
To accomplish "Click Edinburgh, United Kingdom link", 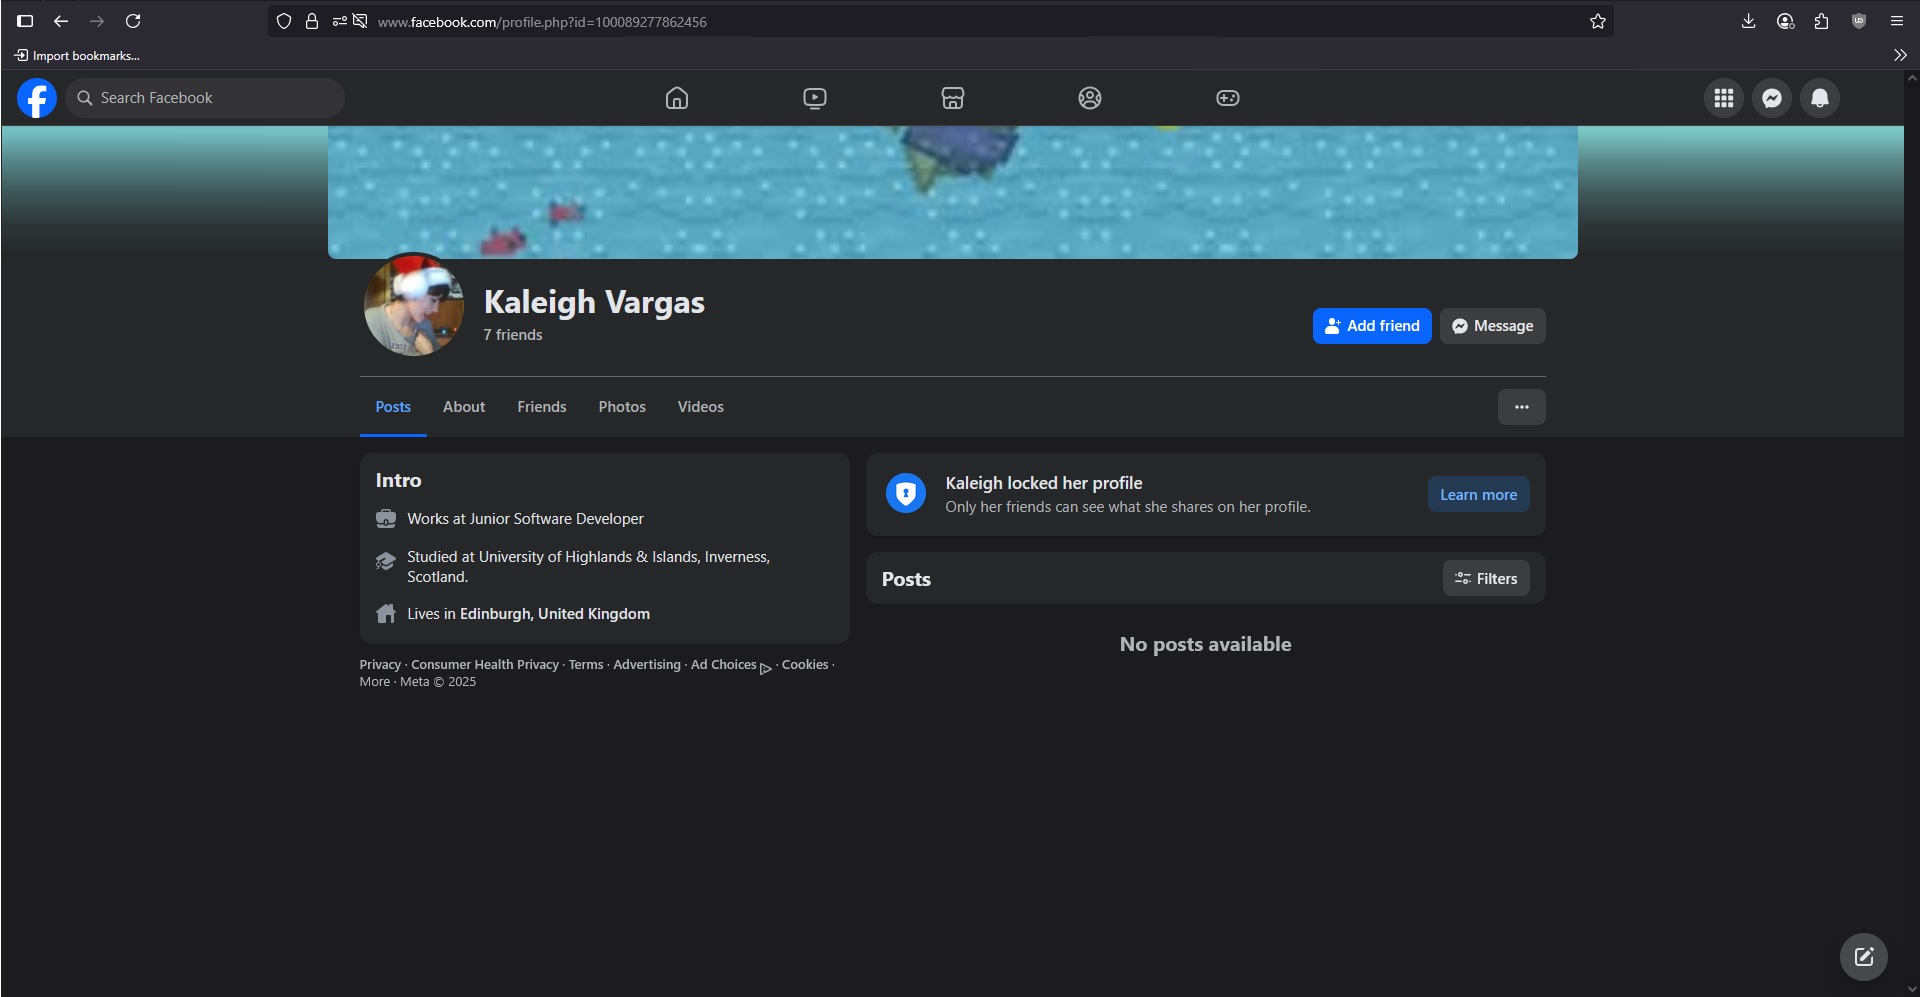I will 555,614.
